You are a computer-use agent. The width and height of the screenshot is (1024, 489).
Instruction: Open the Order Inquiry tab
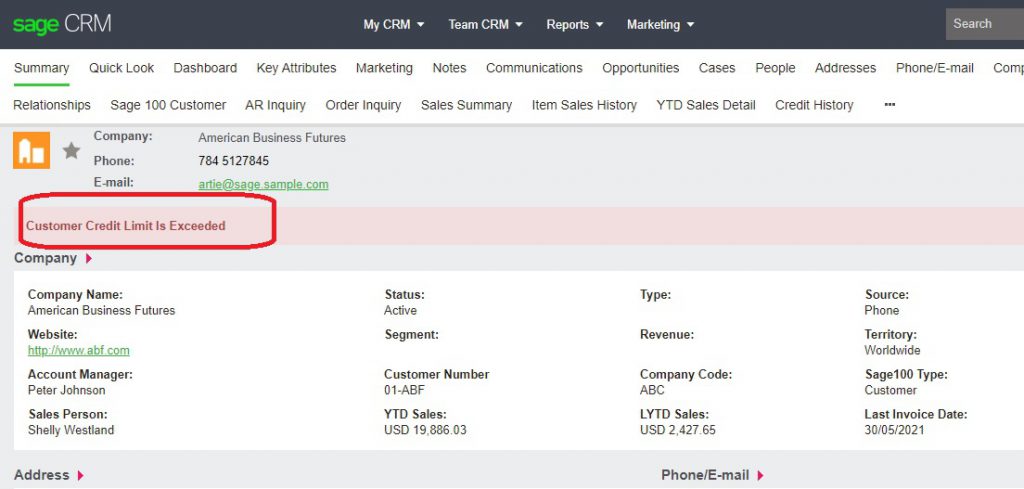pyautogui.click(x=363, y=105)
